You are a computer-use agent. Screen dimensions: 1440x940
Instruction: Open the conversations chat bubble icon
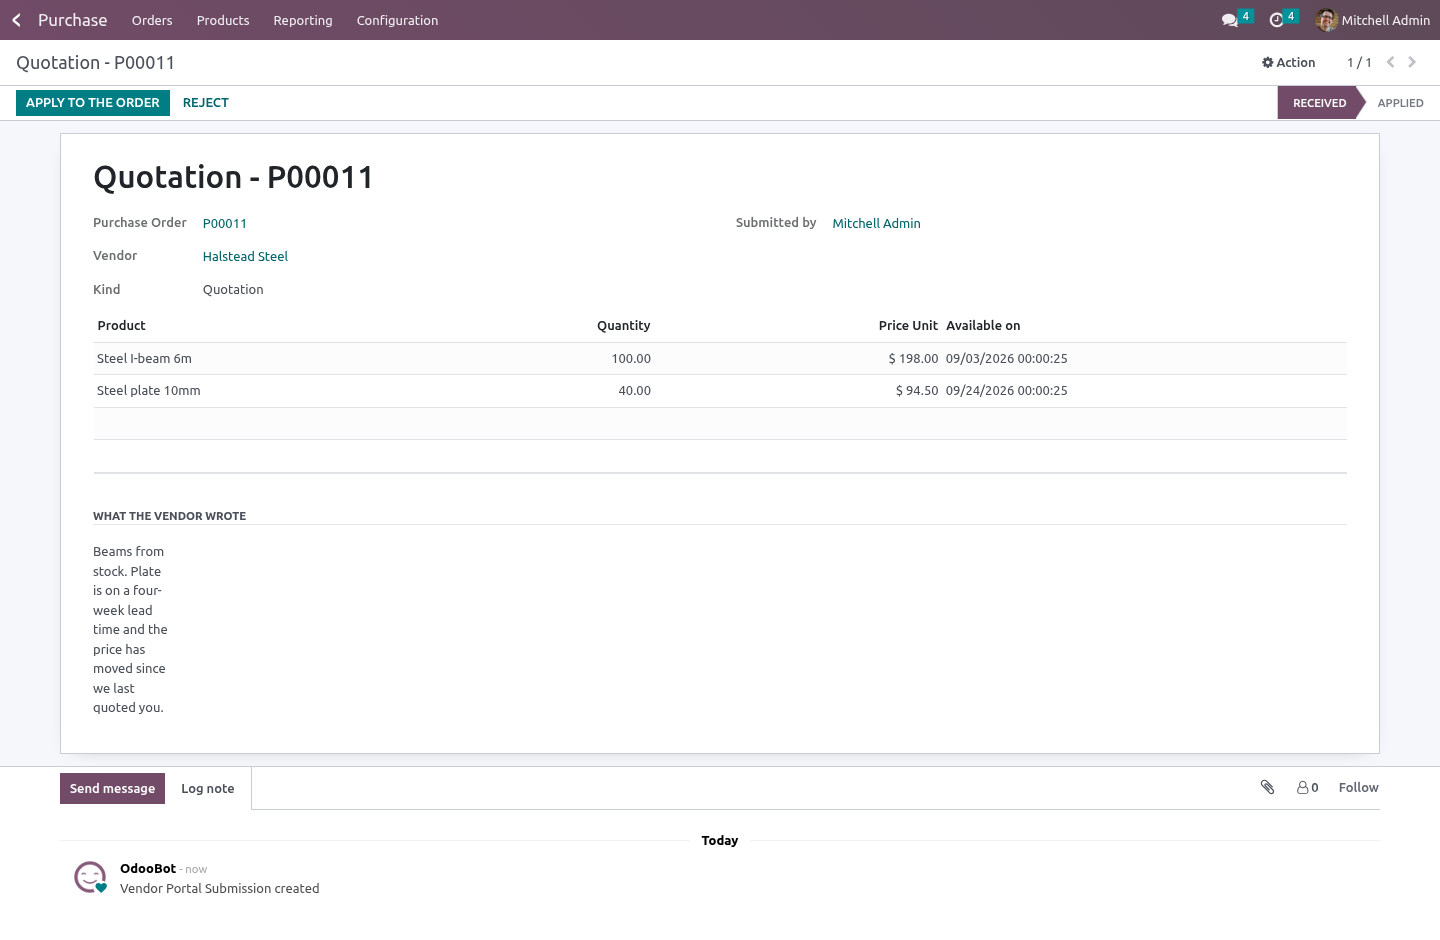pos(1230,20)
